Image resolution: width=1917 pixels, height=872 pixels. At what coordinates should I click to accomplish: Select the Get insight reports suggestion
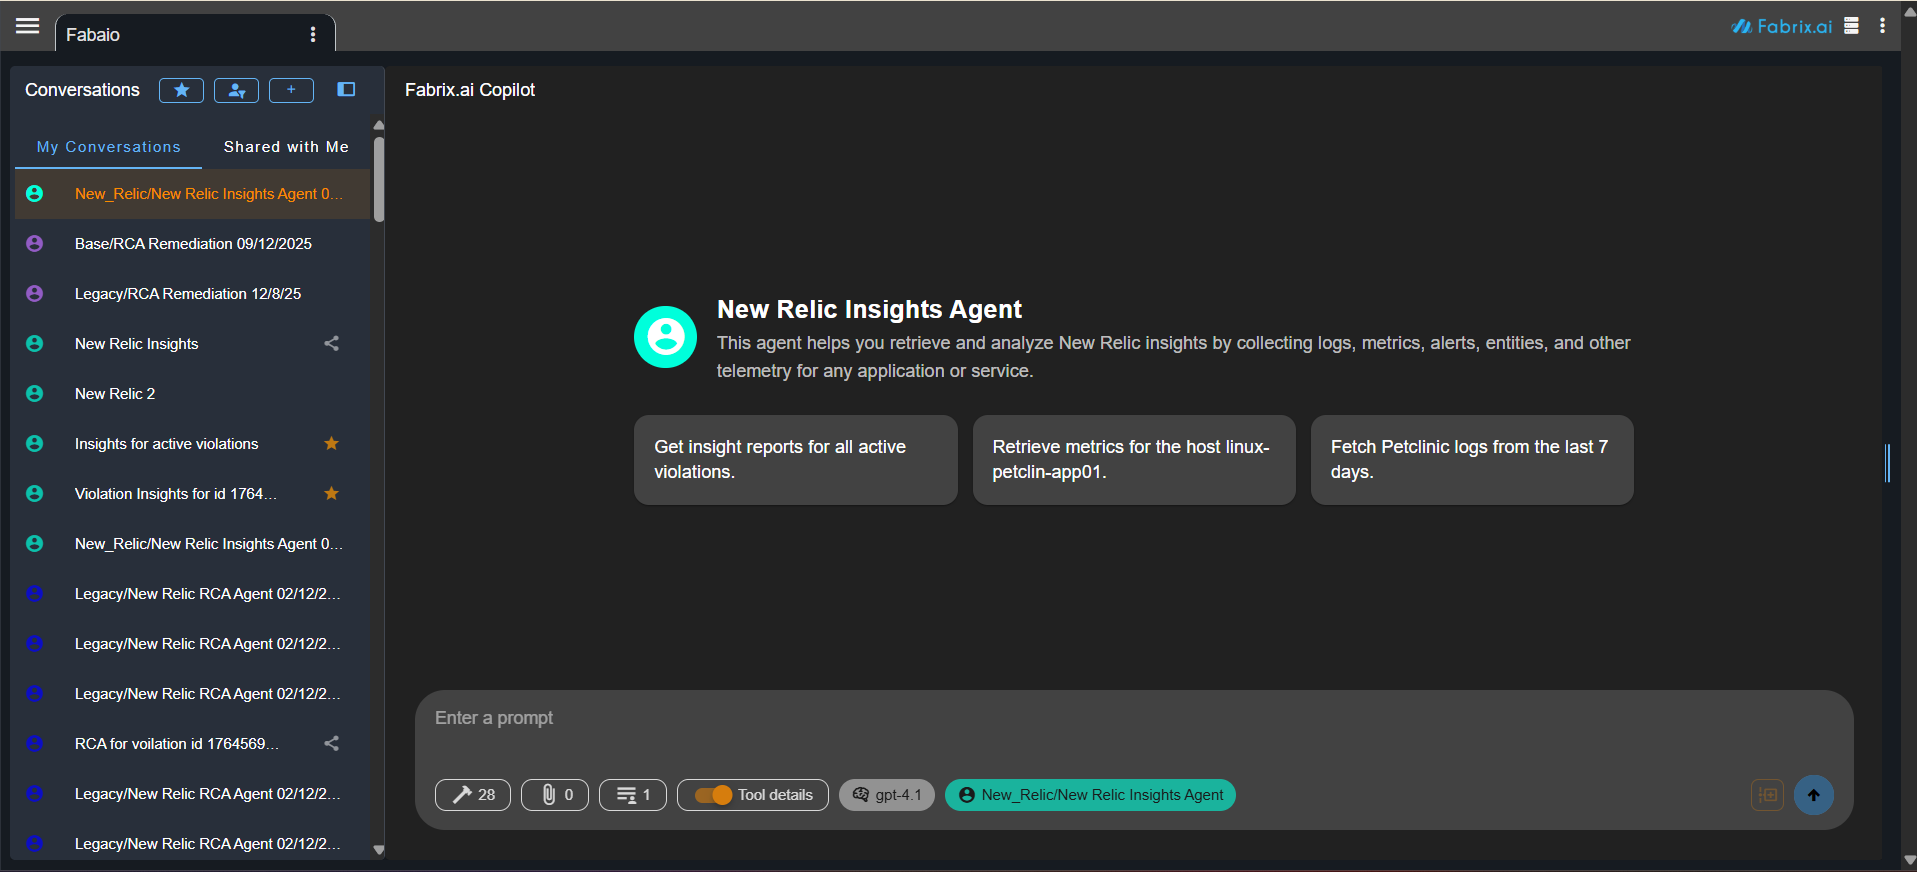795,460
